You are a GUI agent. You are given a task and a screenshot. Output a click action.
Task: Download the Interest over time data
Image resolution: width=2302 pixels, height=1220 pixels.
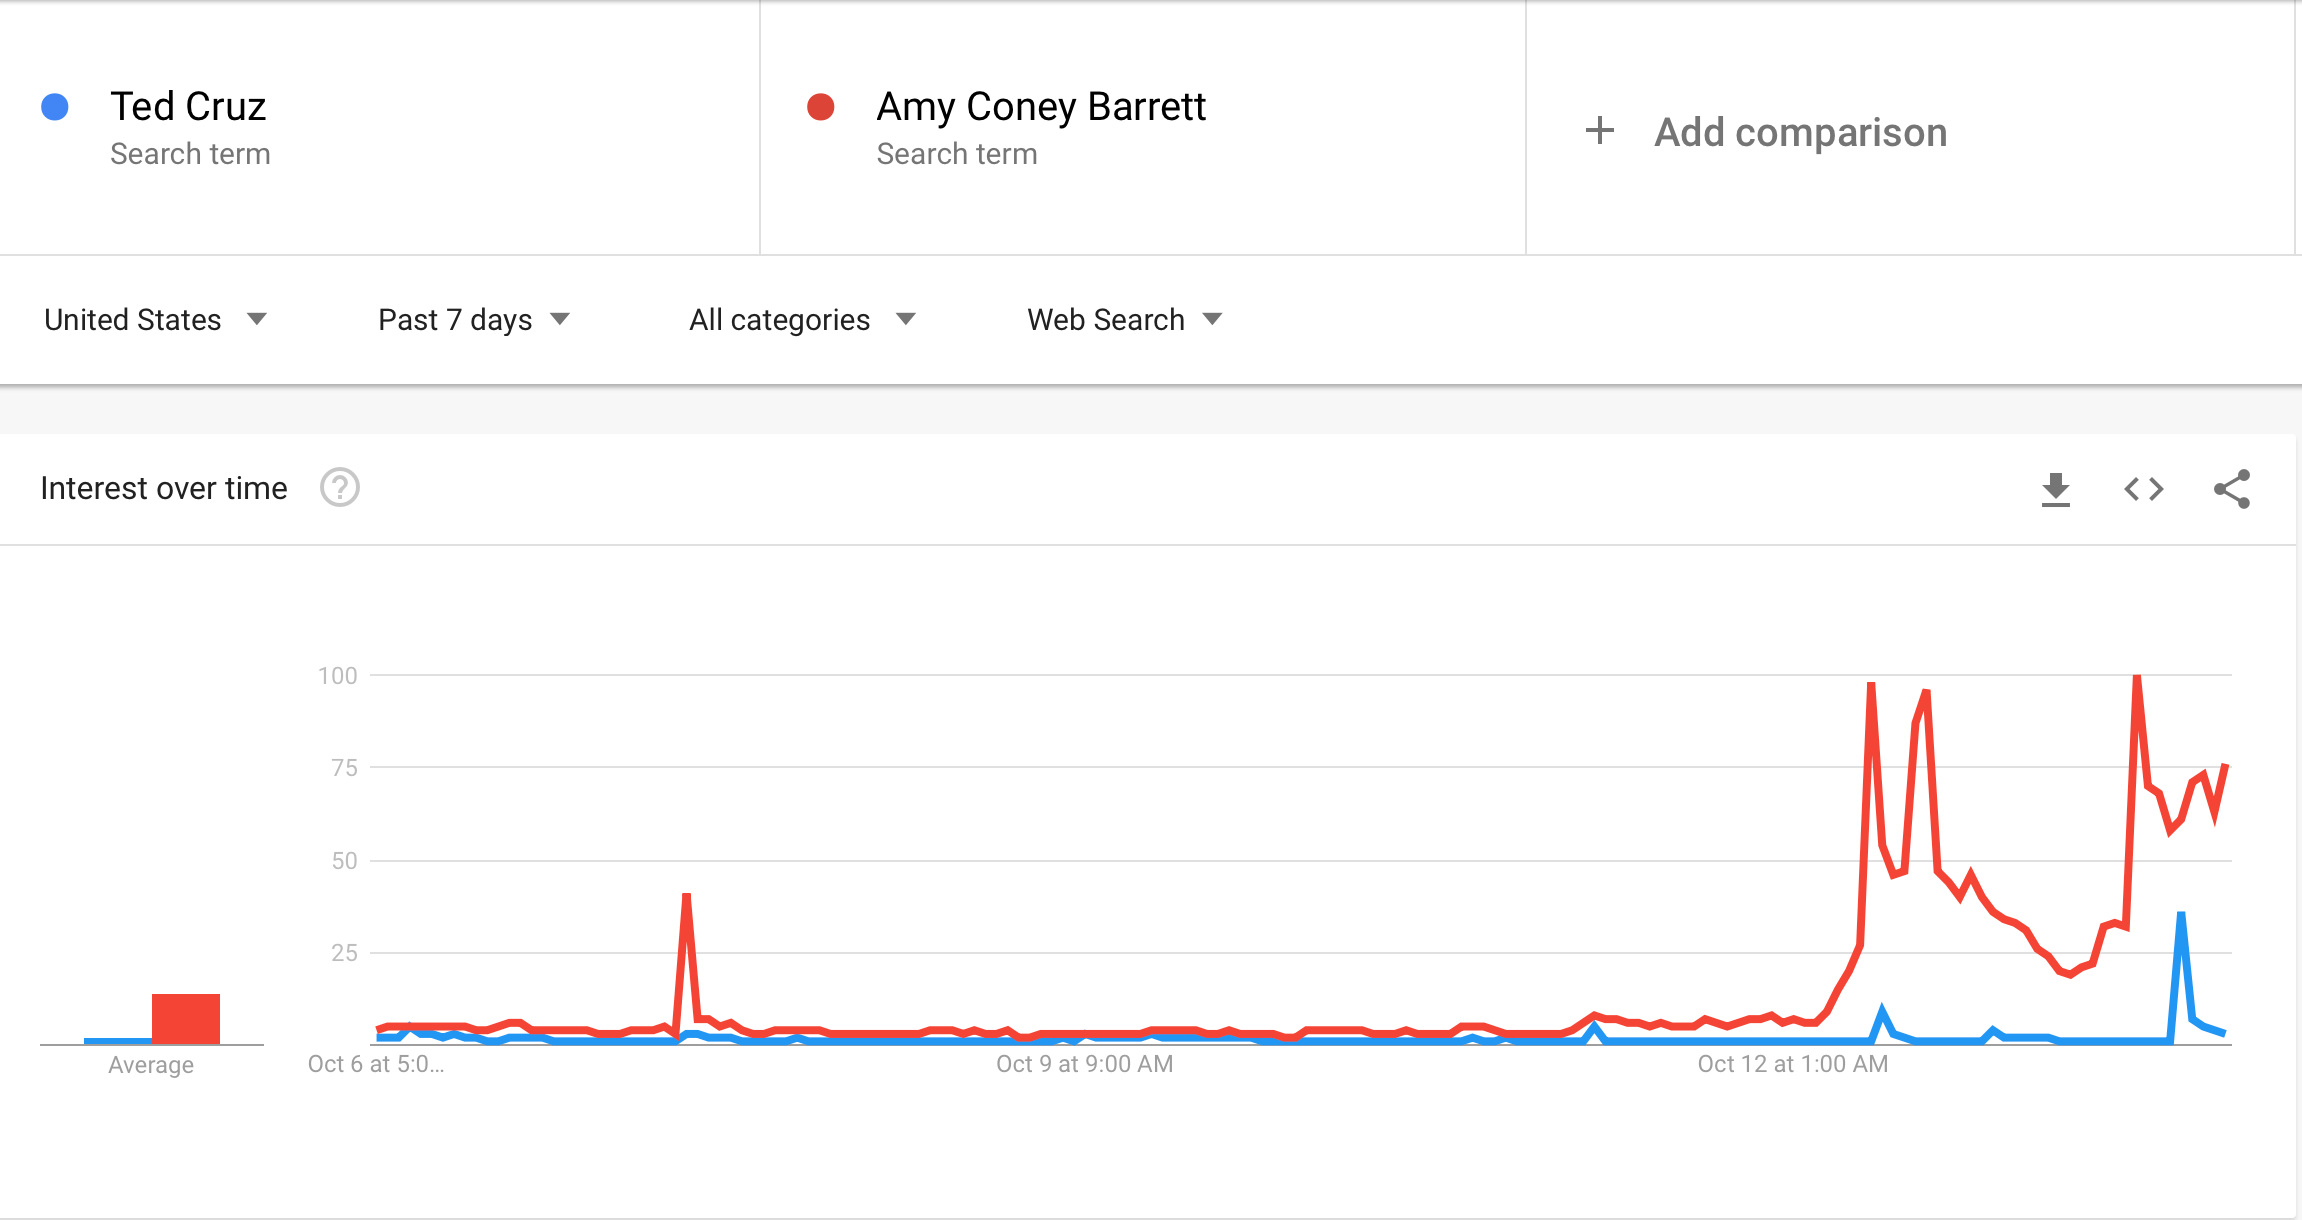pyautogui.click(x=2055, y=489)
